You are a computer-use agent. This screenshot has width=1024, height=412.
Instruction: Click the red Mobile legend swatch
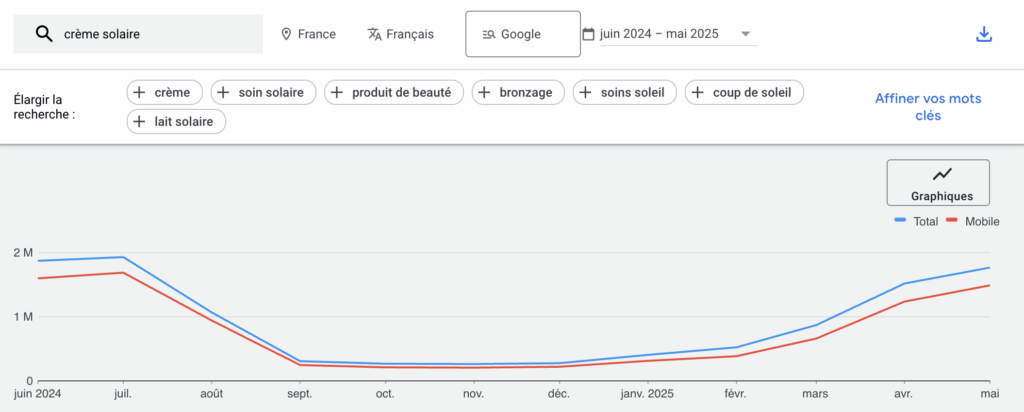(952, 221)
